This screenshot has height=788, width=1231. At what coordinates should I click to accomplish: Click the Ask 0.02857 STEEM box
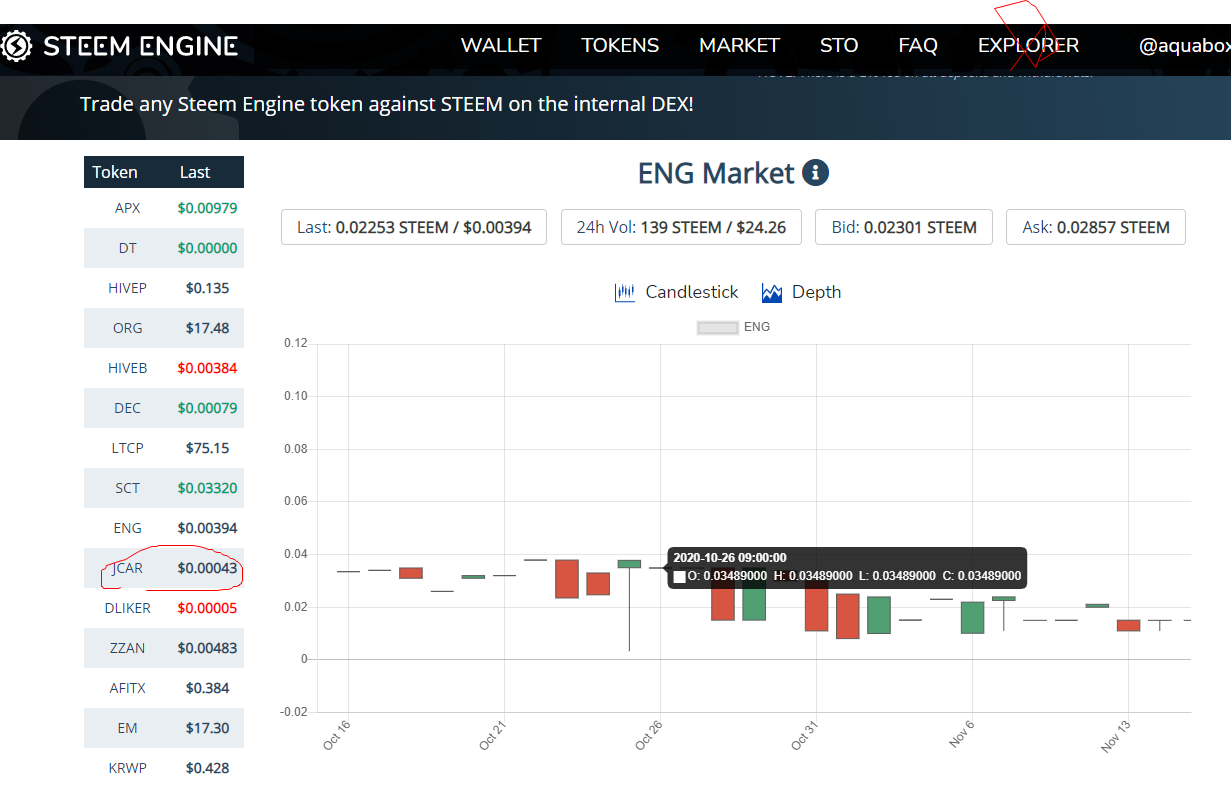click(x=1096, y=227)
